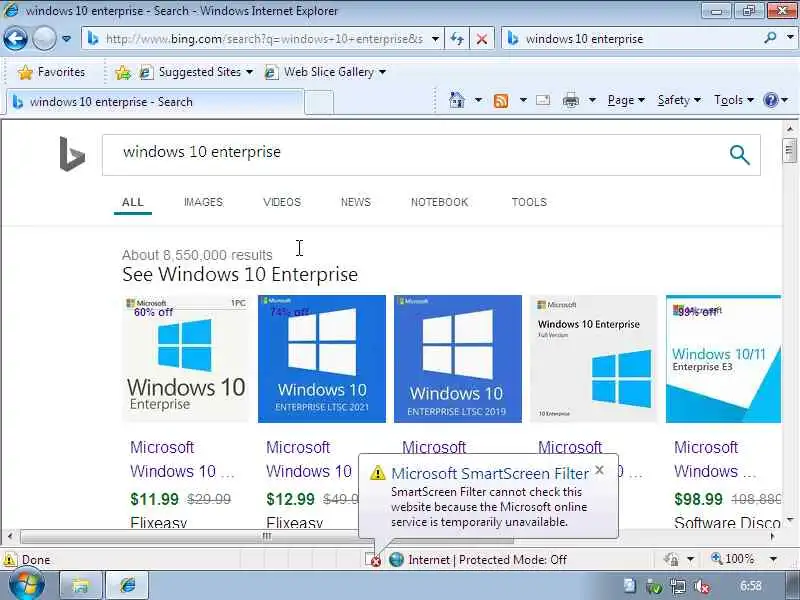Open the Enterprise LTSC 2021 product thumbnail
Screen dimensions: 800x600
(x=322, y=359)
